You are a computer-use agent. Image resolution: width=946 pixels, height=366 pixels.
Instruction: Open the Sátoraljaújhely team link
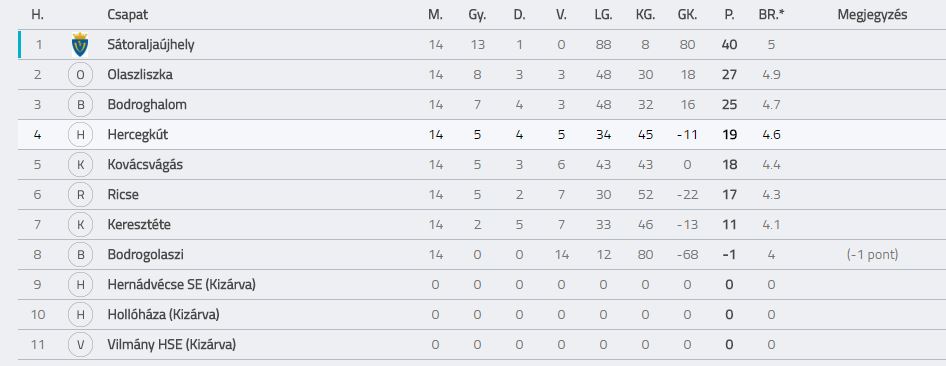(x=151, y=45)
